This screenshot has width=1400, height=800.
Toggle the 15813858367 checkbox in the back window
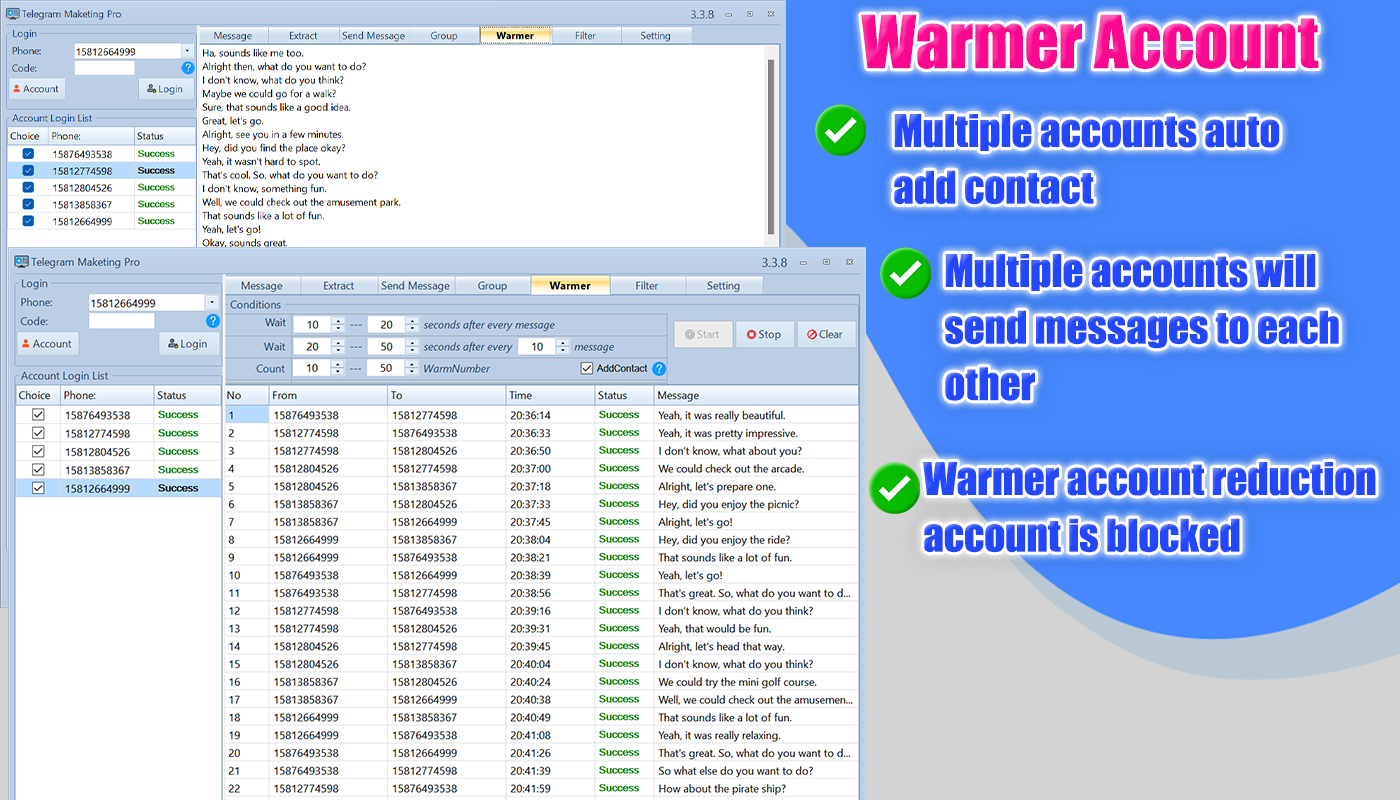[28, 204]
